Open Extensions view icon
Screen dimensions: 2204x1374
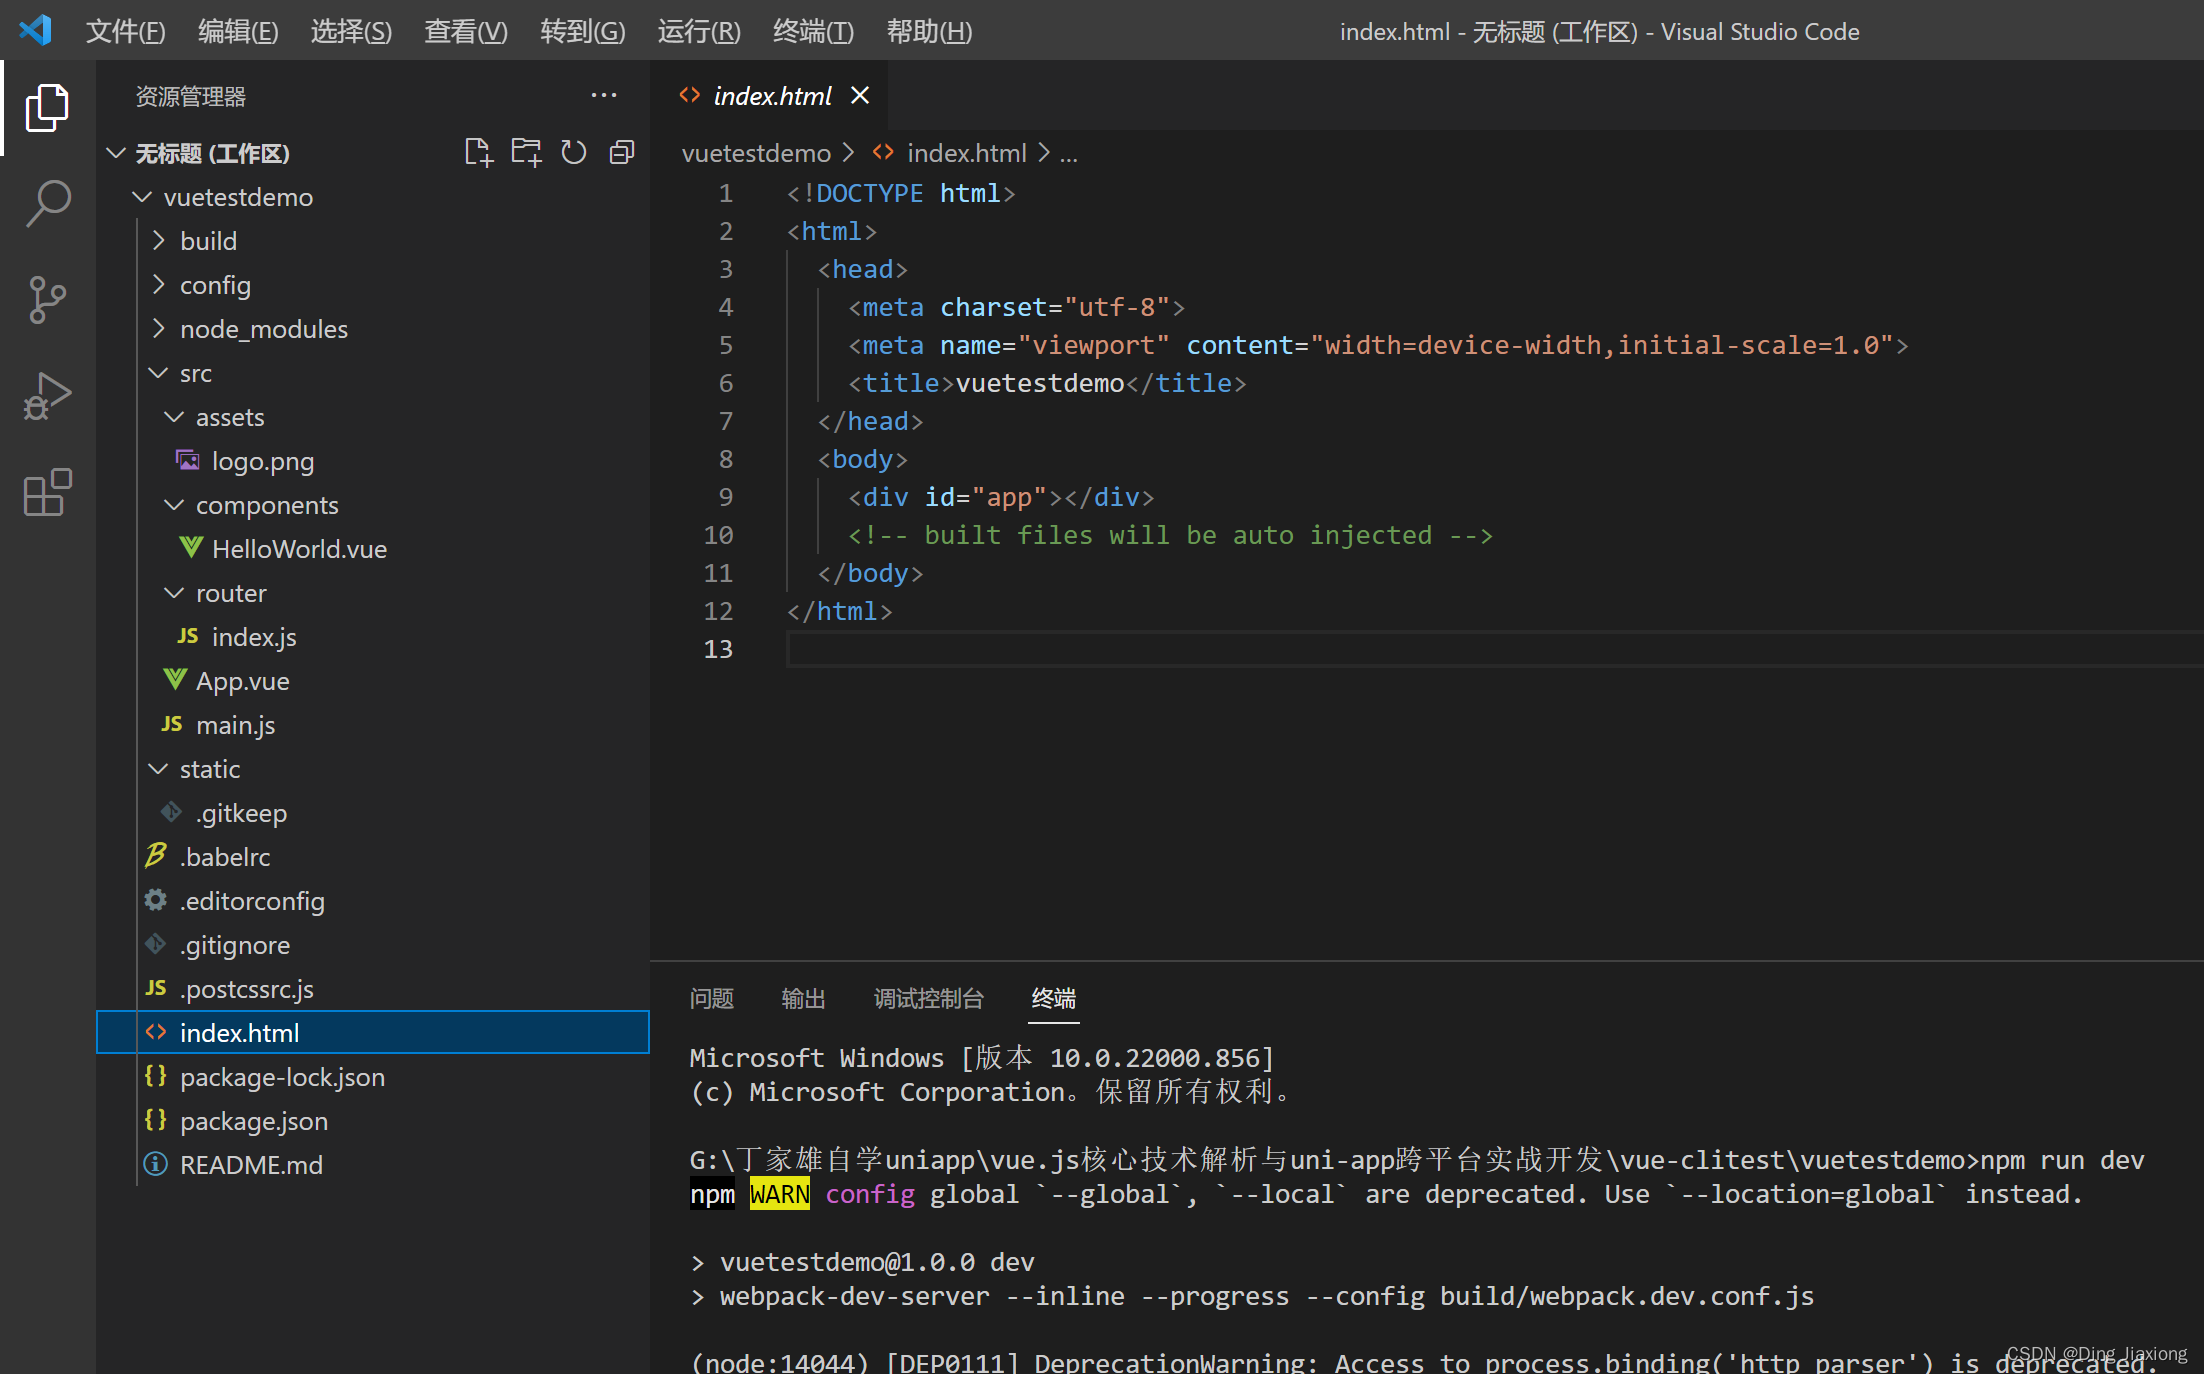coord(47,492)
